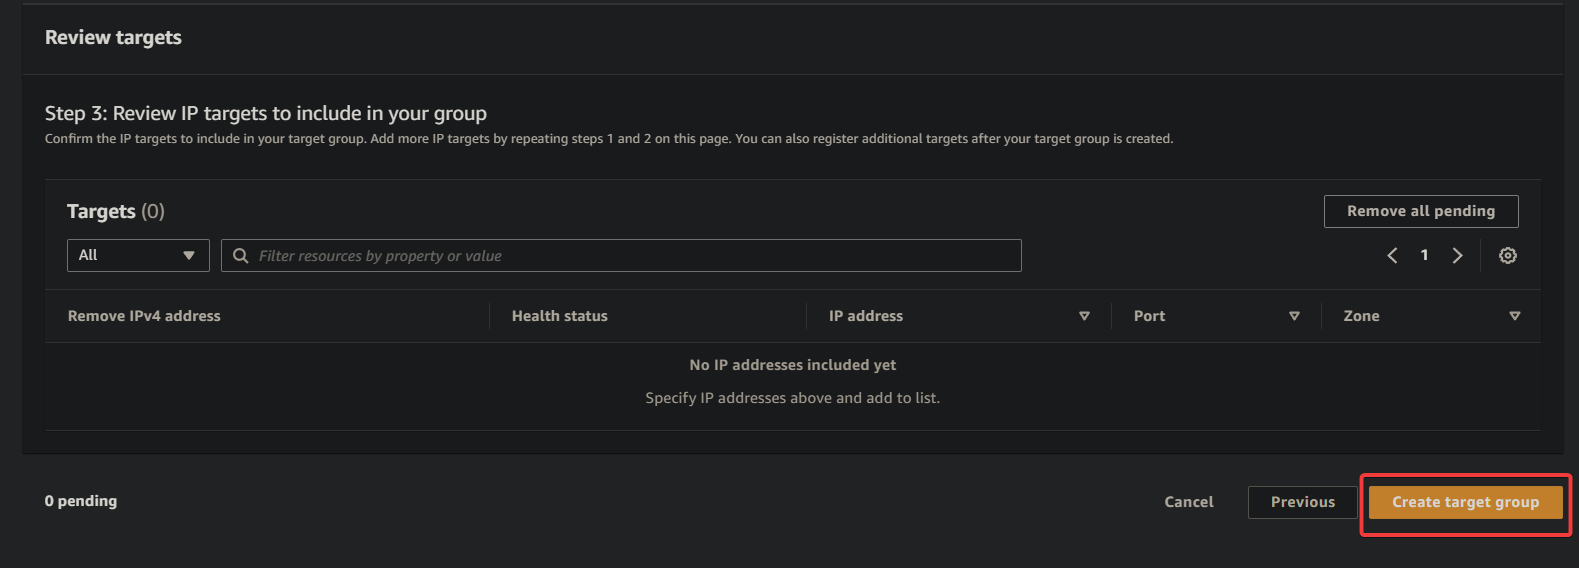Go to the previous page using the left chevron
Viewport: 1579px width, 568px height.
point(1392,256)
